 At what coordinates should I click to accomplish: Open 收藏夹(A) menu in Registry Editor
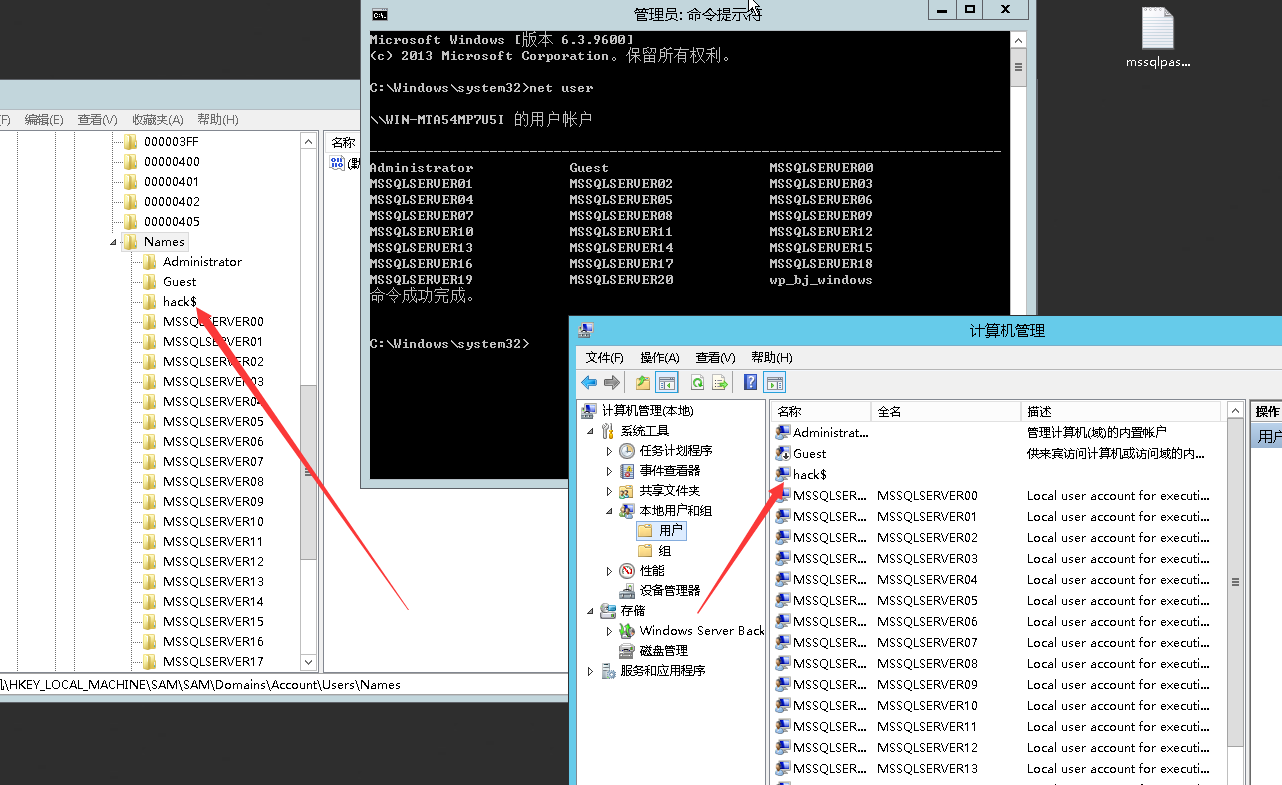[158, 119]
